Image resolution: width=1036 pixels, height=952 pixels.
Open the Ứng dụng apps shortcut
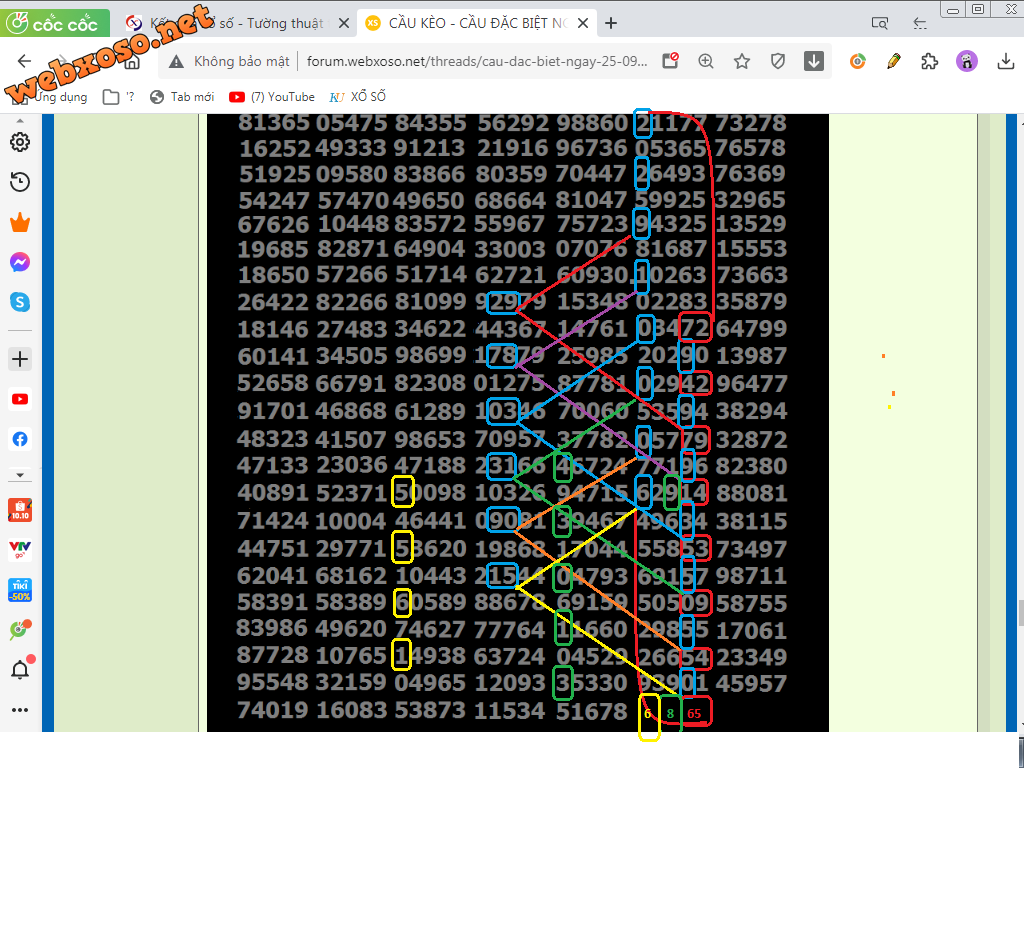click(50, 97)
